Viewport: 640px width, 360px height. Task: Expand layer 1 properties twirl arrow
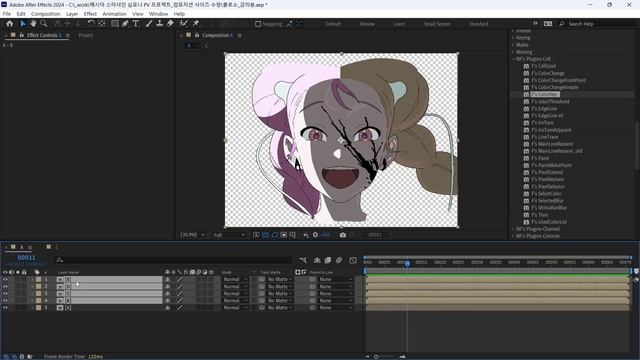(32, 280)
